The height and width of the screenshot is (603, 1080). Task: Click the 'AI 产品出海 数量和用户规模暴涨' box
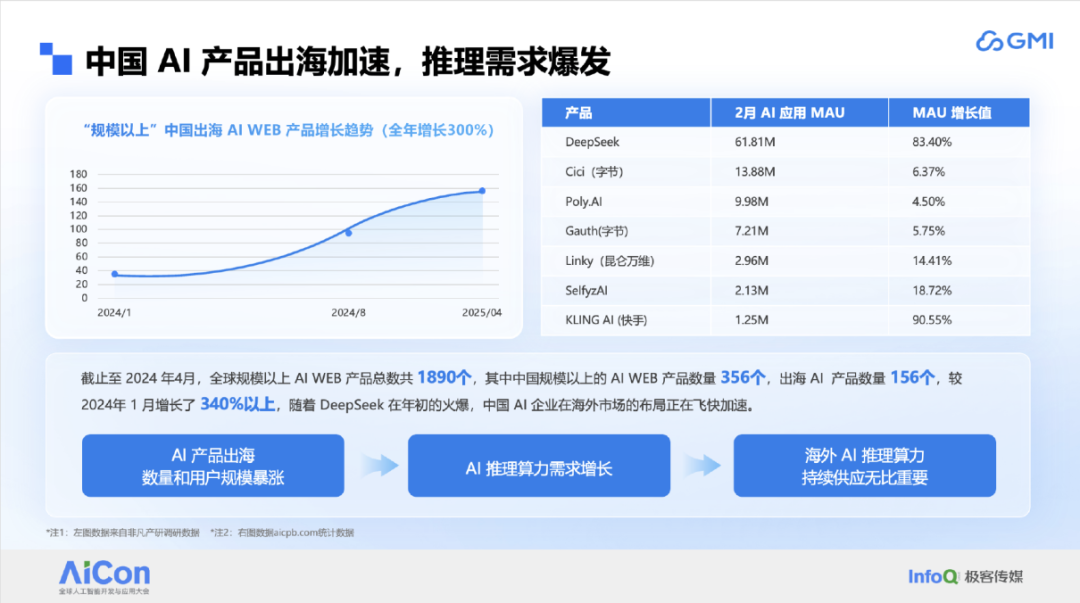coord(213,466)
